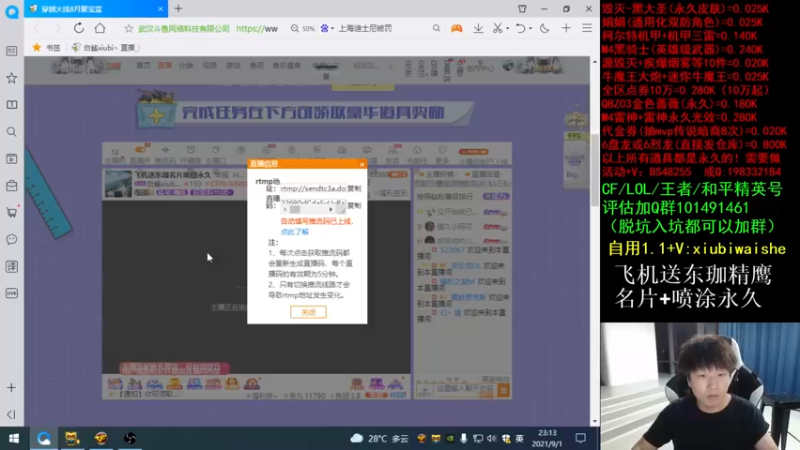
Task: Open the 白鲨xiubi 直播 bookmark
Action: (x=105, y=47)
